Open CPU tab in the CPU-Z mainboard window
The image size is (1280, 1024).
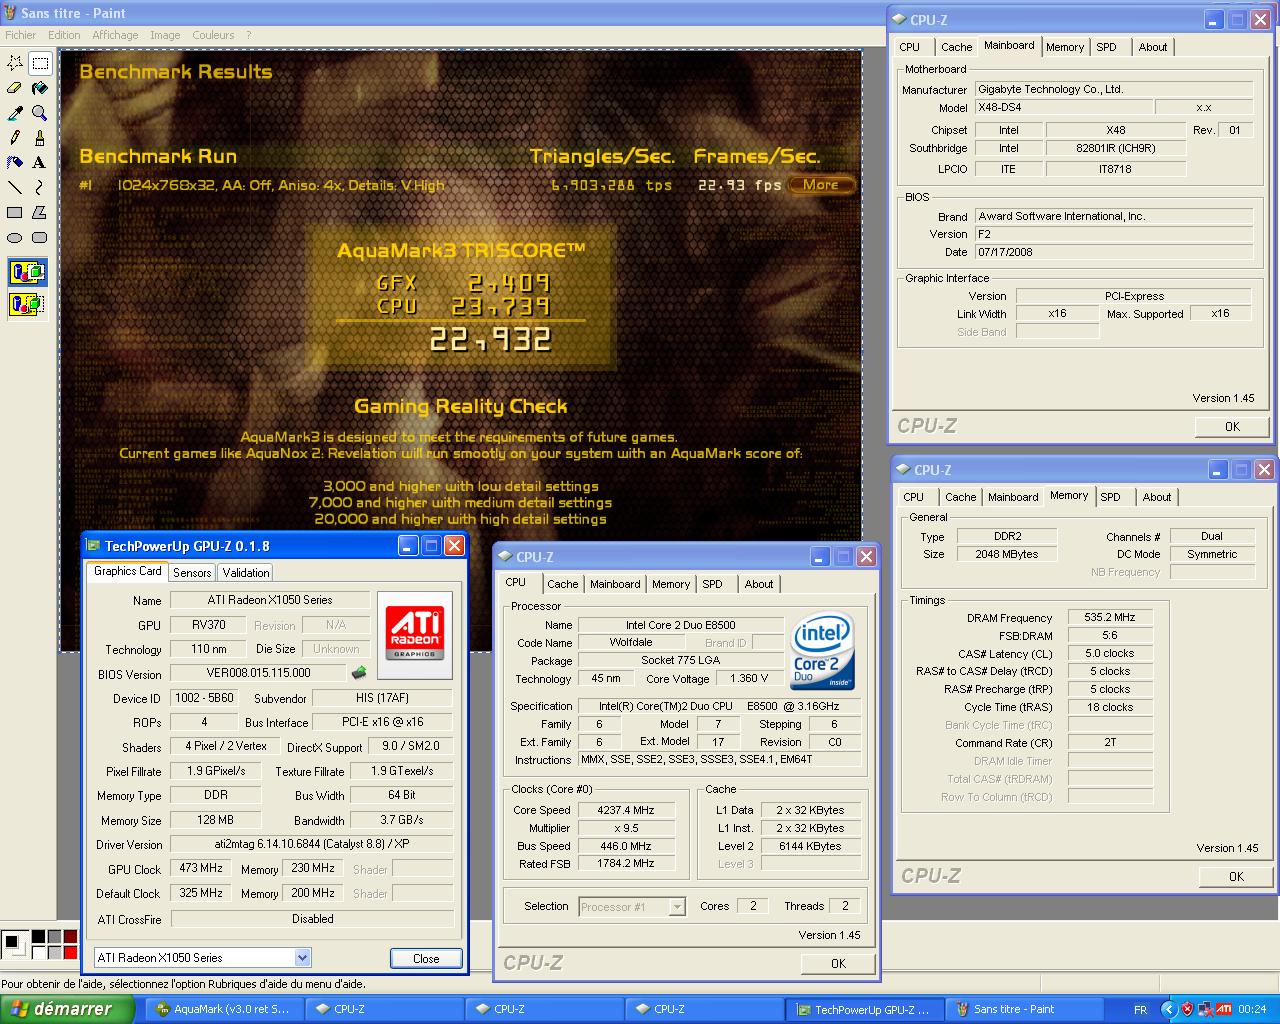tap(910, 47)
